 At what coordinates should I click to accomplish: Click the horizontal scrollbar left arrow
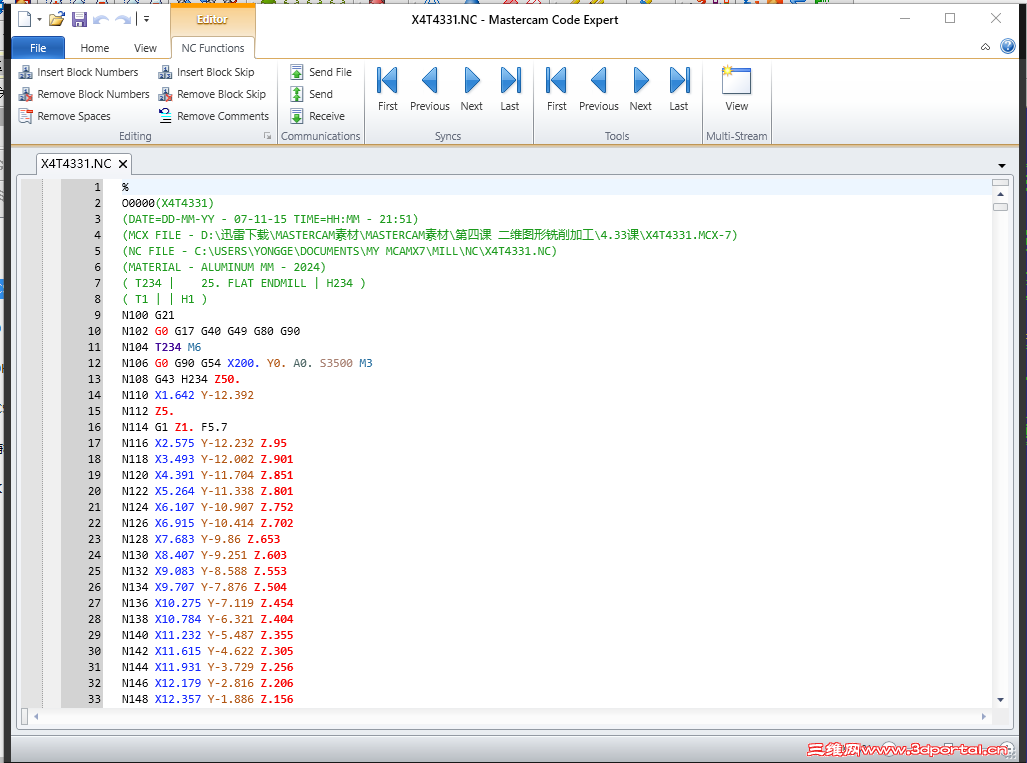pyautogui.click(x=36, y=716)
